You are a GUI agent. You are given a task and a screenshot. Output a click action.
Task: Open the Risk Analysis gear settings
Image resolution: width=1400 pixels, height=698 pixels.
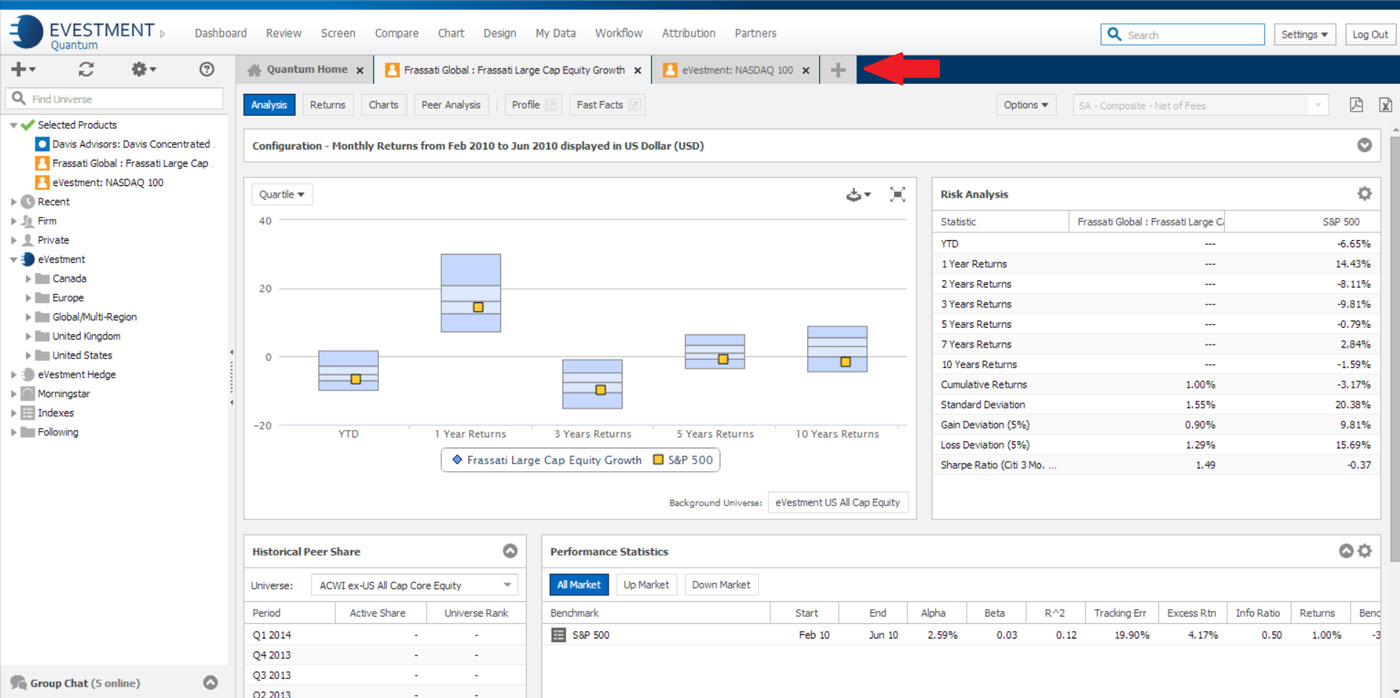point(1364,194)
